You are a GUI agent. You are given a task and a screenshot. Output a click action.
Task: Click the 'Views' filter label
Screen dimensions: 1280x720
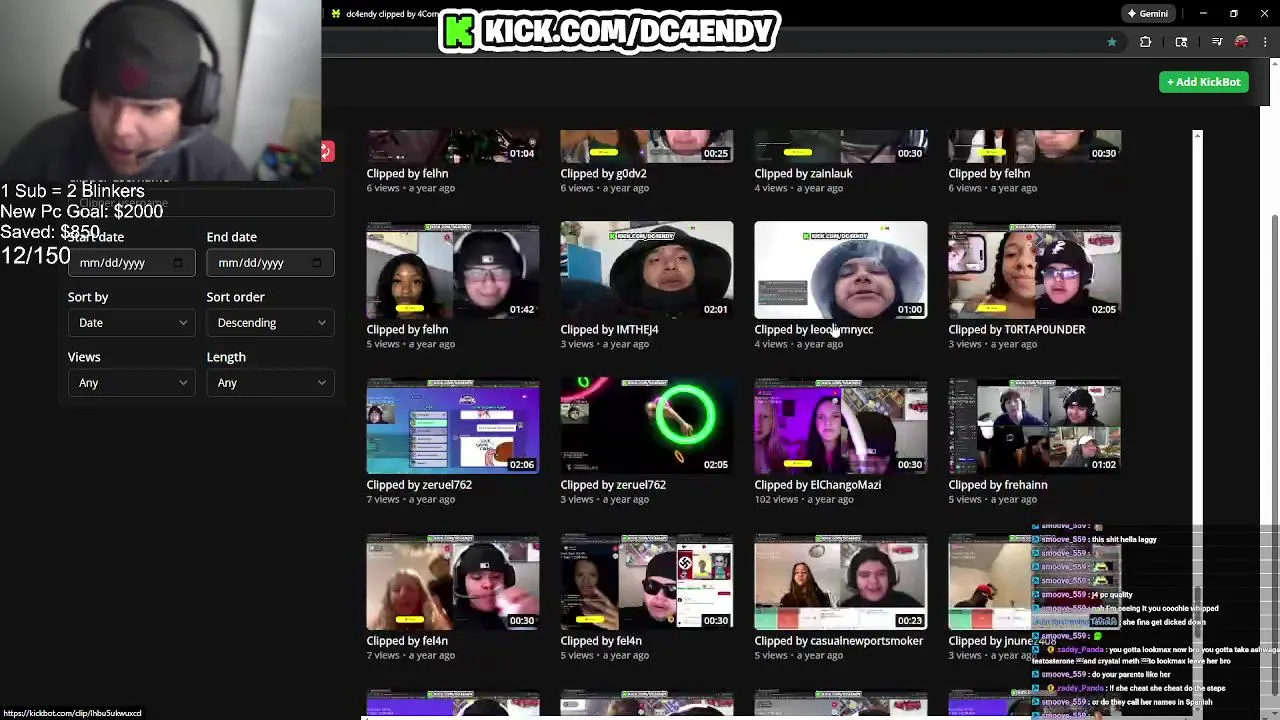coord(84,357)
